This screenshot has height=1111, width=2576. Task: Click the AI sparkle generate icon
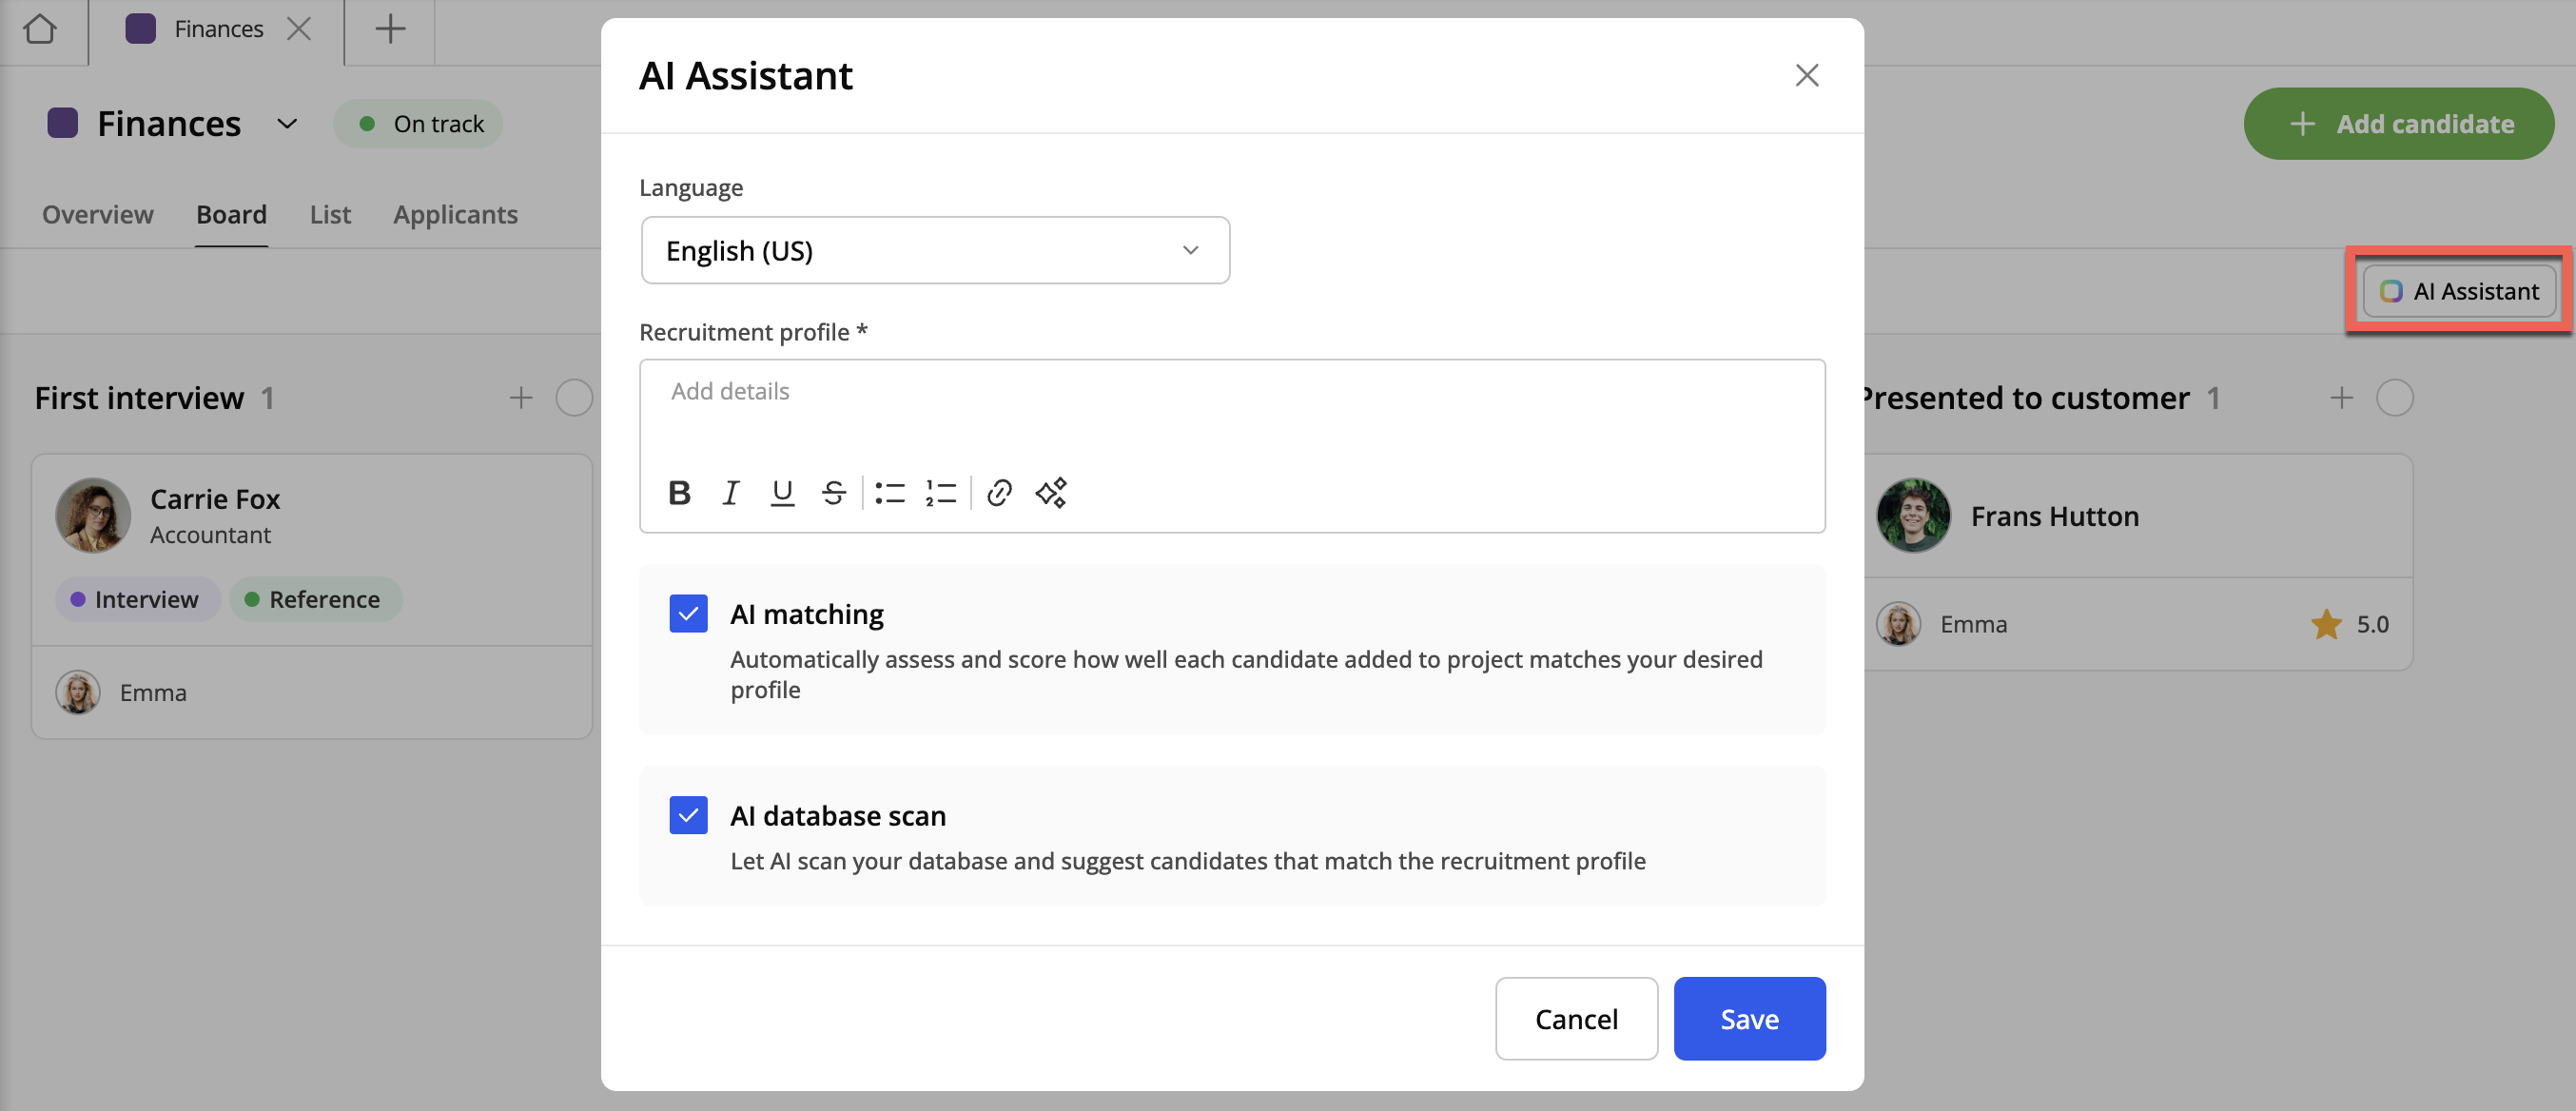[1051, 493]
